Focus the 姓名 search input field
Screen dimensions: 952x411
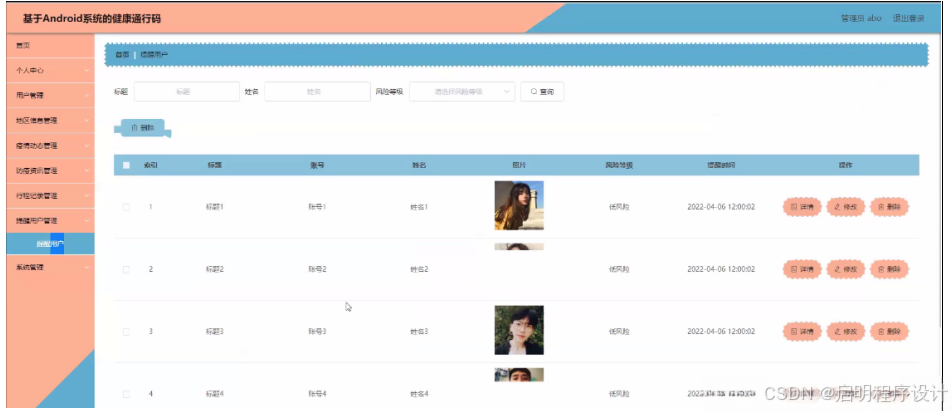317,92
